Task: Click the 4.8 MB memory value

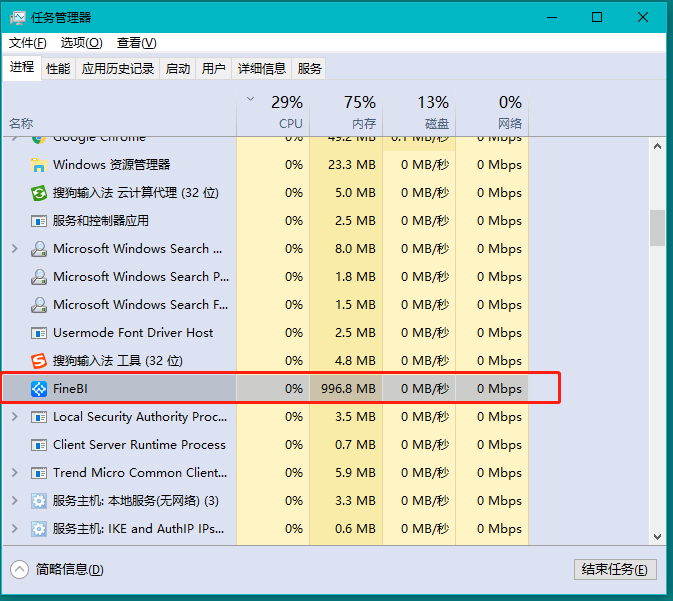Action: pyautogui.click(x=355, y=361)
